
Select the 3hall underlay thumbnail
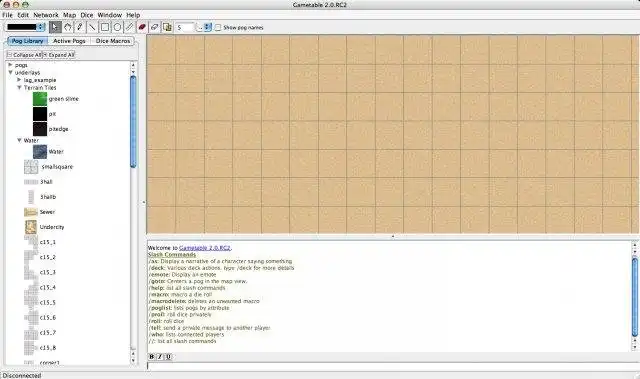click(x=31, y=182)
